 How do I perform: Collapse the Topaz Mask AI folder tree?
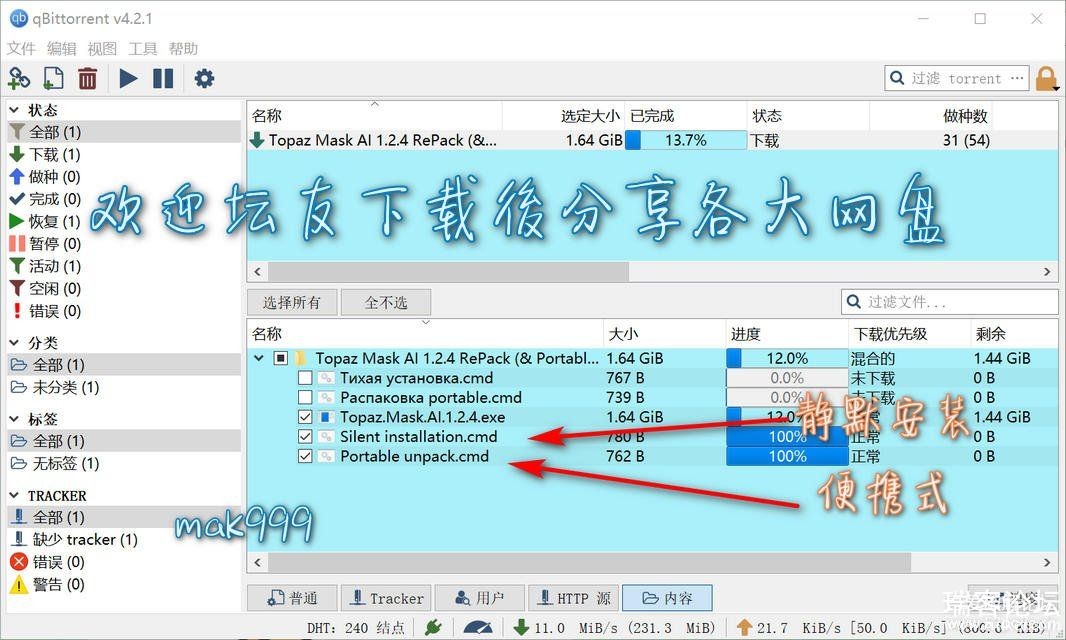point(259,358)
